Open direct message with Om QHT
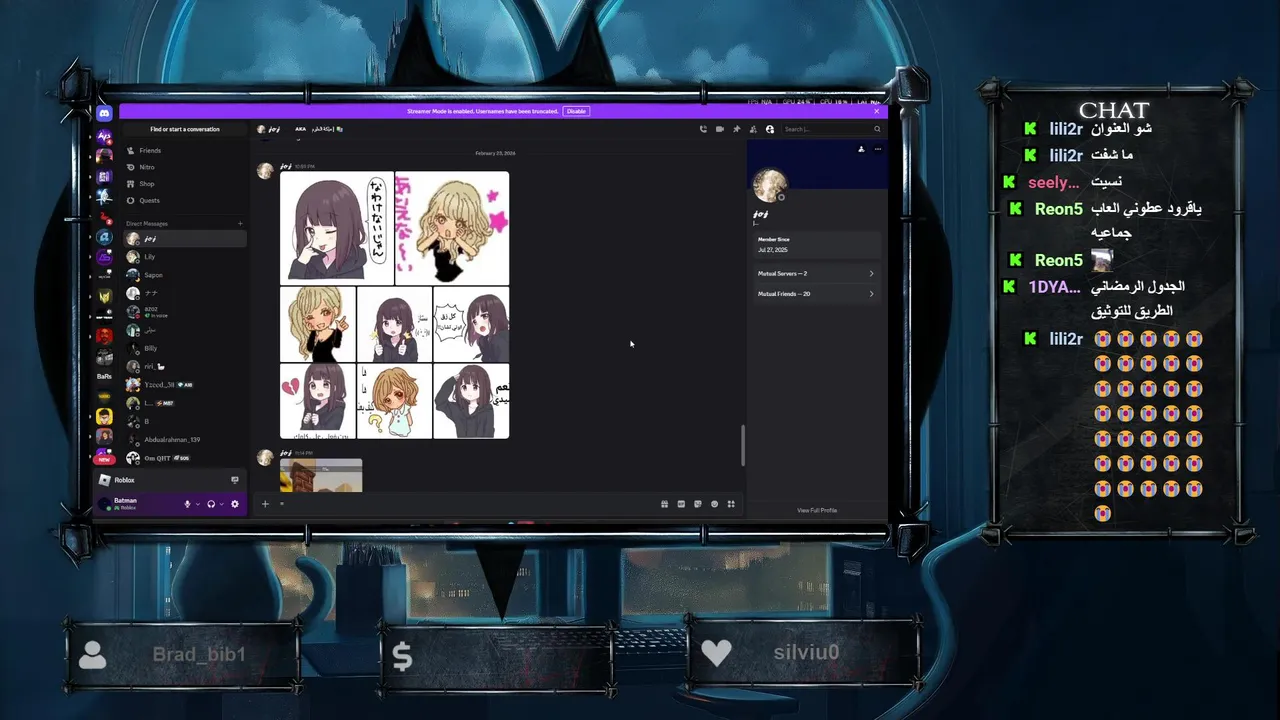Screen dimensions: 1280x720 click(185, 458)
